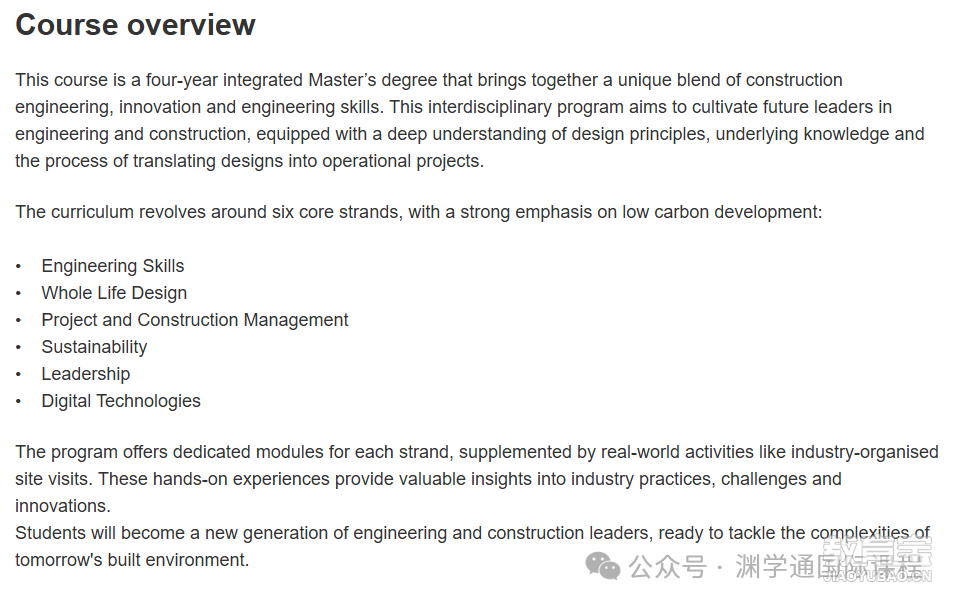
Task: Click the 渊学通国际课程 account name
Action: (828, 566)
